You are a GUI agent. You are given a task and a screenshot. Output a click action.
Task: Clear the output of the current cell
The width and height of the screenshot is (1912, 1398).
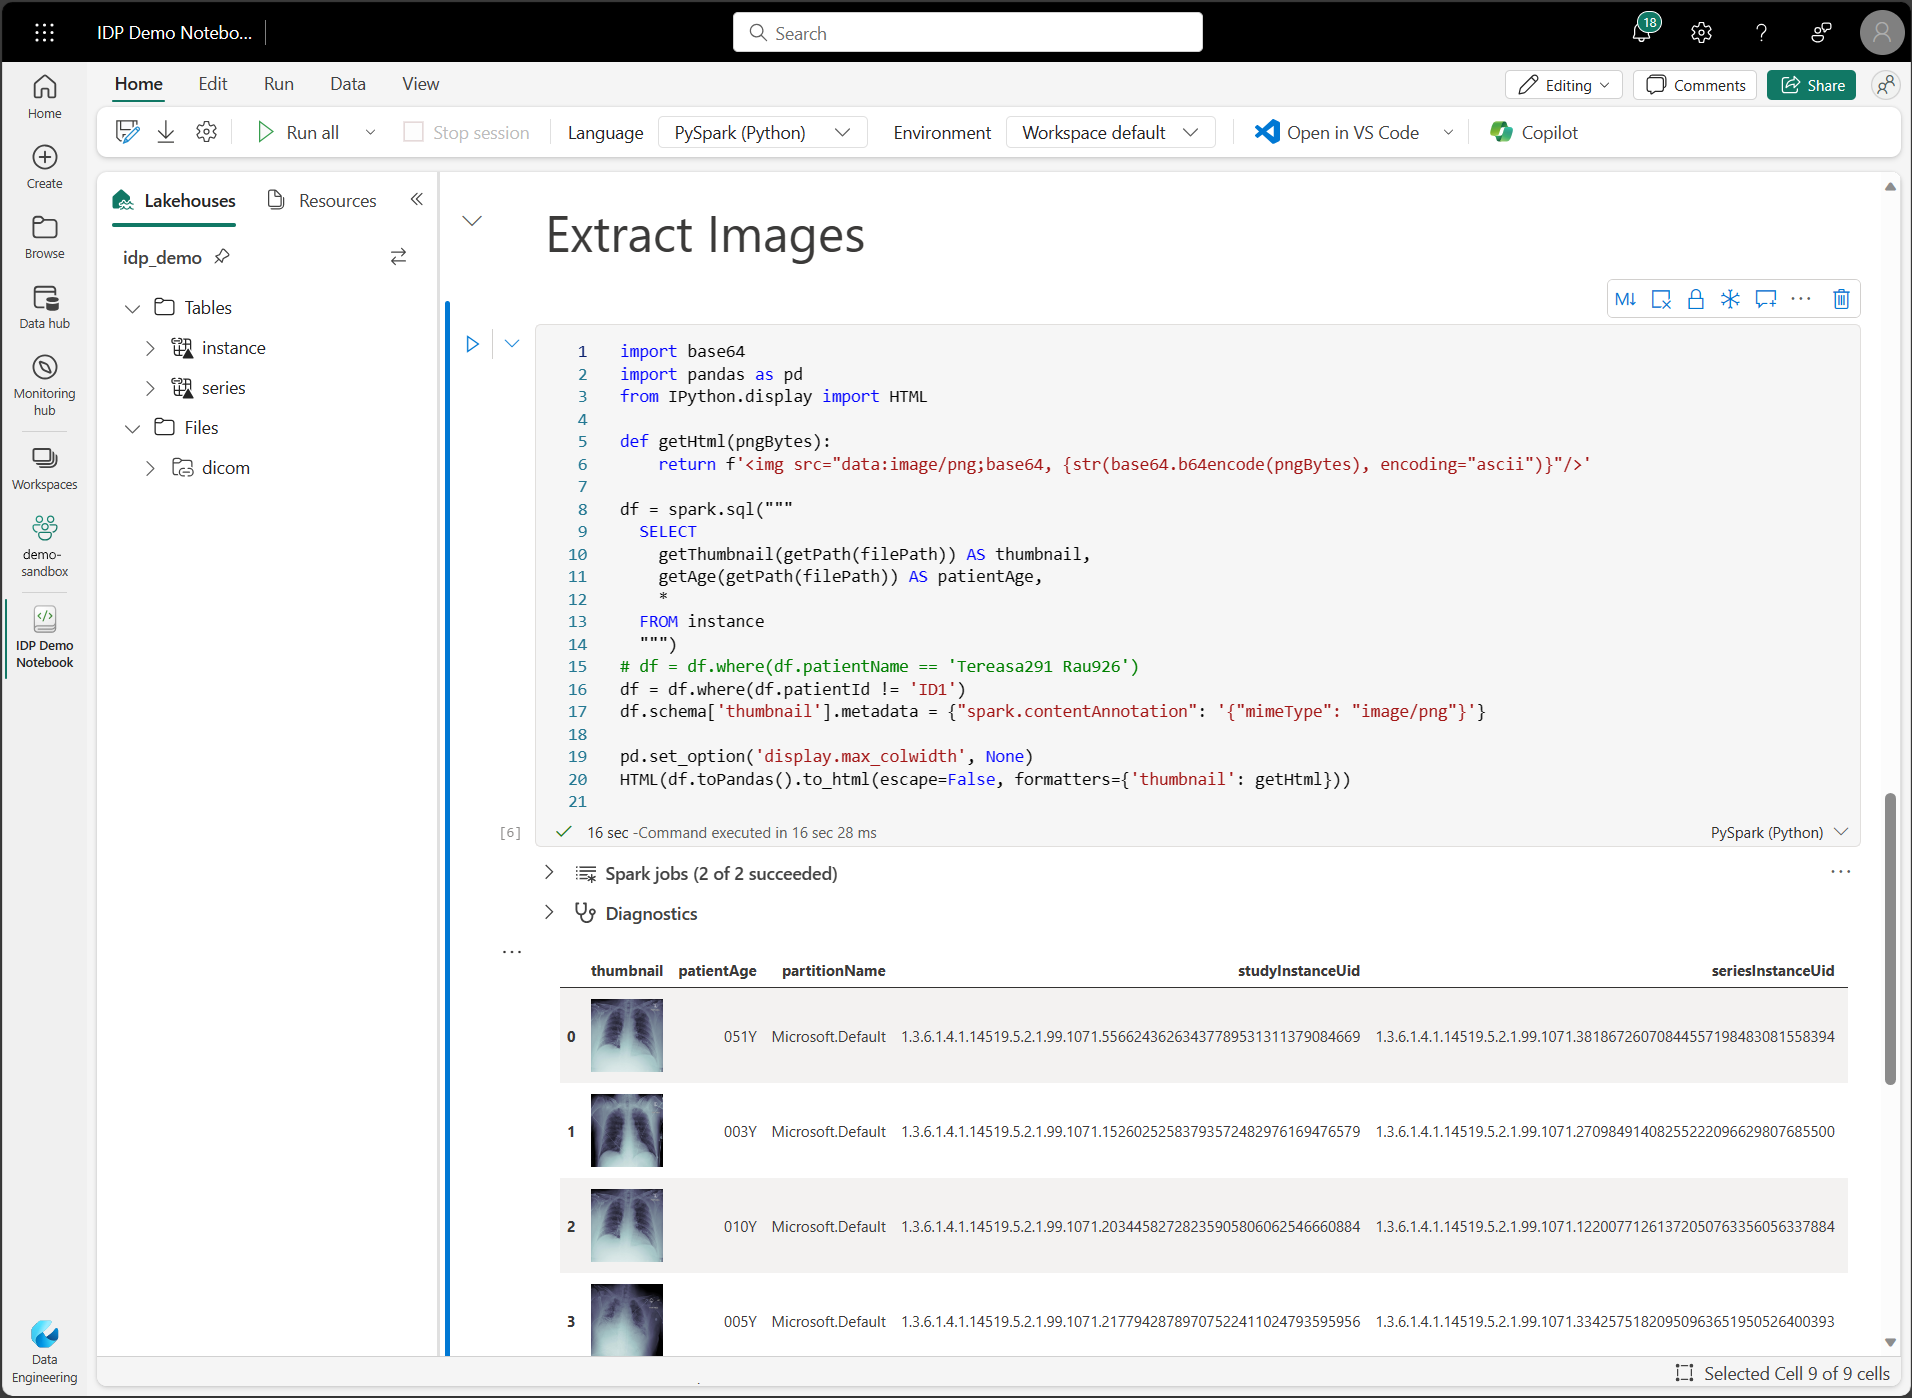point(1661,298)
